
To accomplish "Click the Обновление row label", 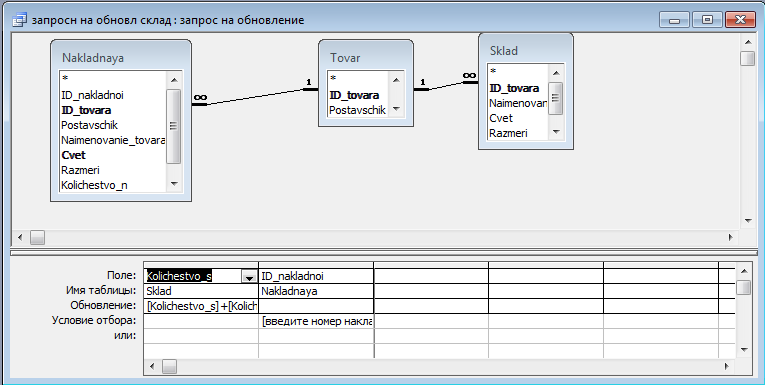I will (x=103, y=305).
